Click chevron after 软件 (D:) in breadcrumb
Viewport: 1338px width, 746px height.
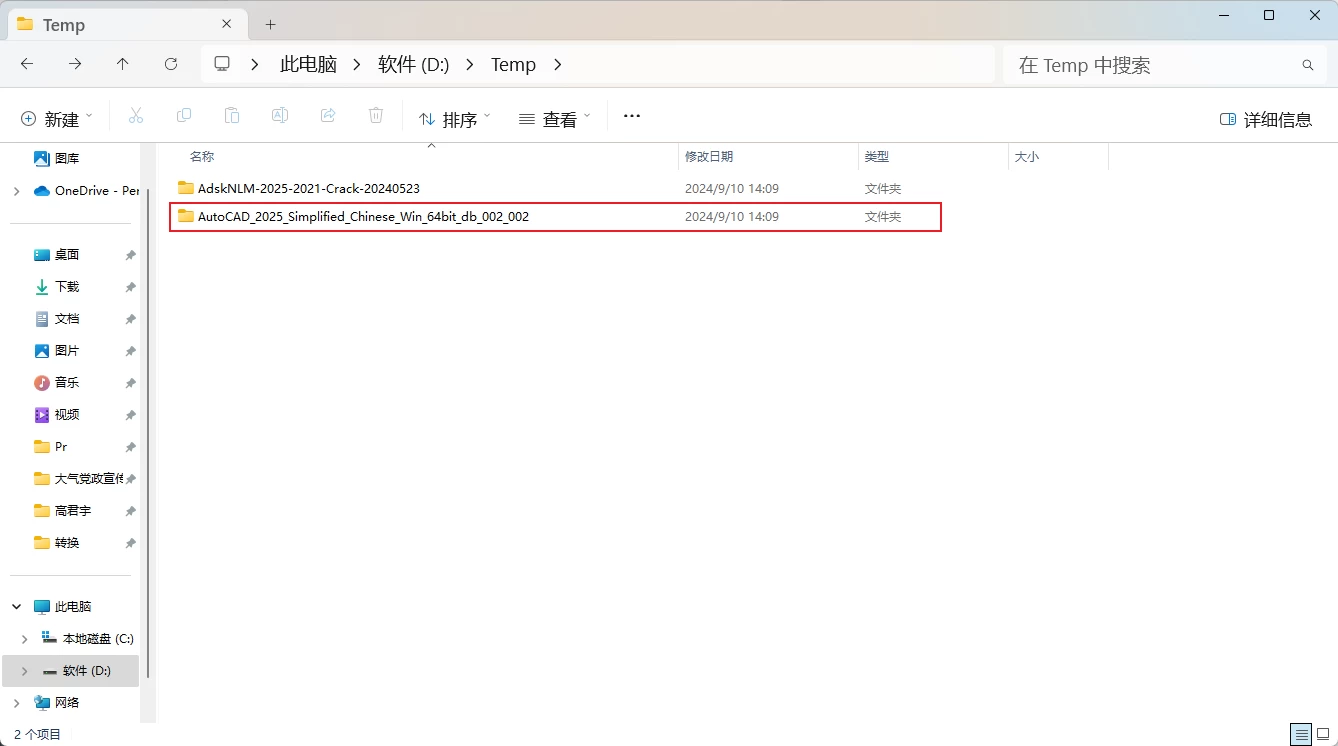pos(469,64)
